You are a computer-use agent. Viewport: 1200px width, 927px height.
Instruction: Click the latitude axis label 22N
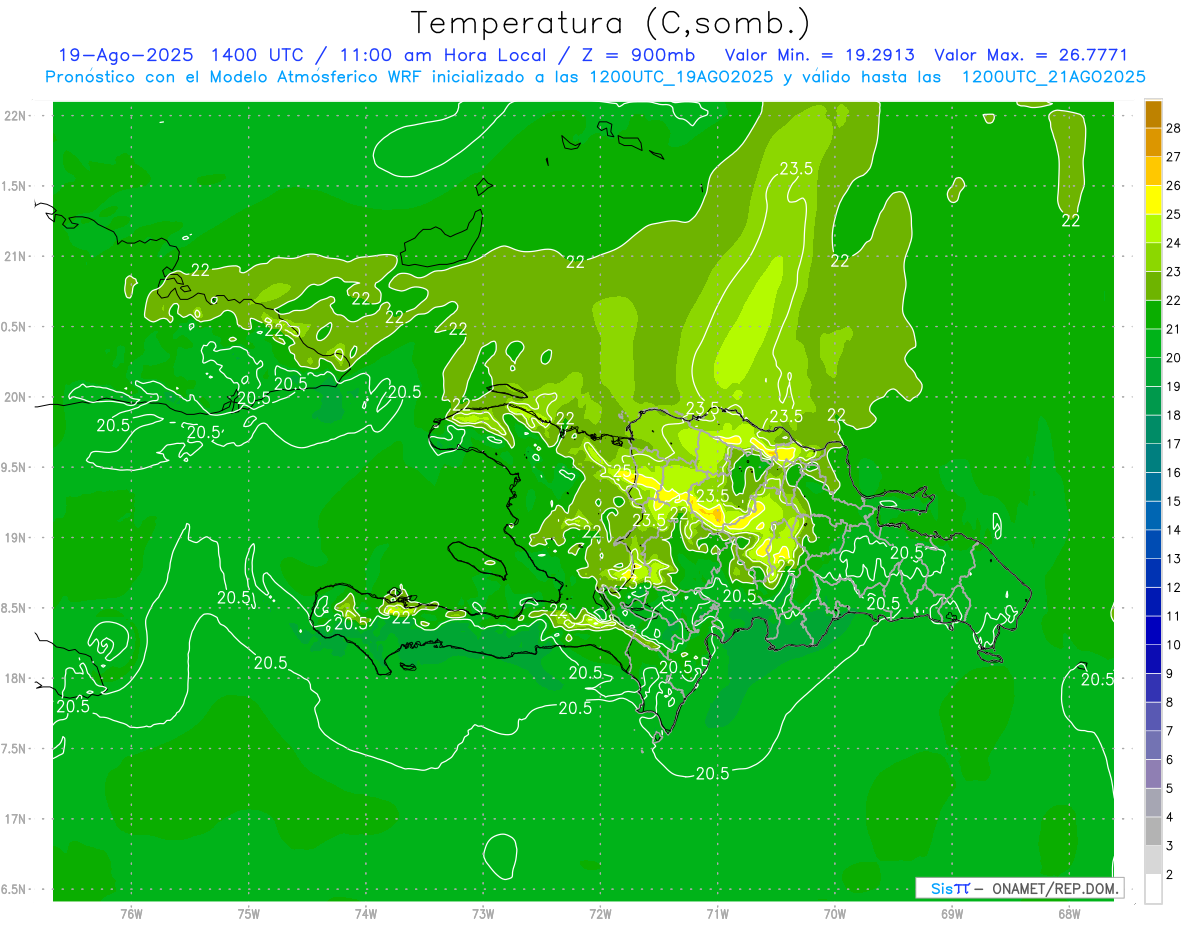(15, 116)
